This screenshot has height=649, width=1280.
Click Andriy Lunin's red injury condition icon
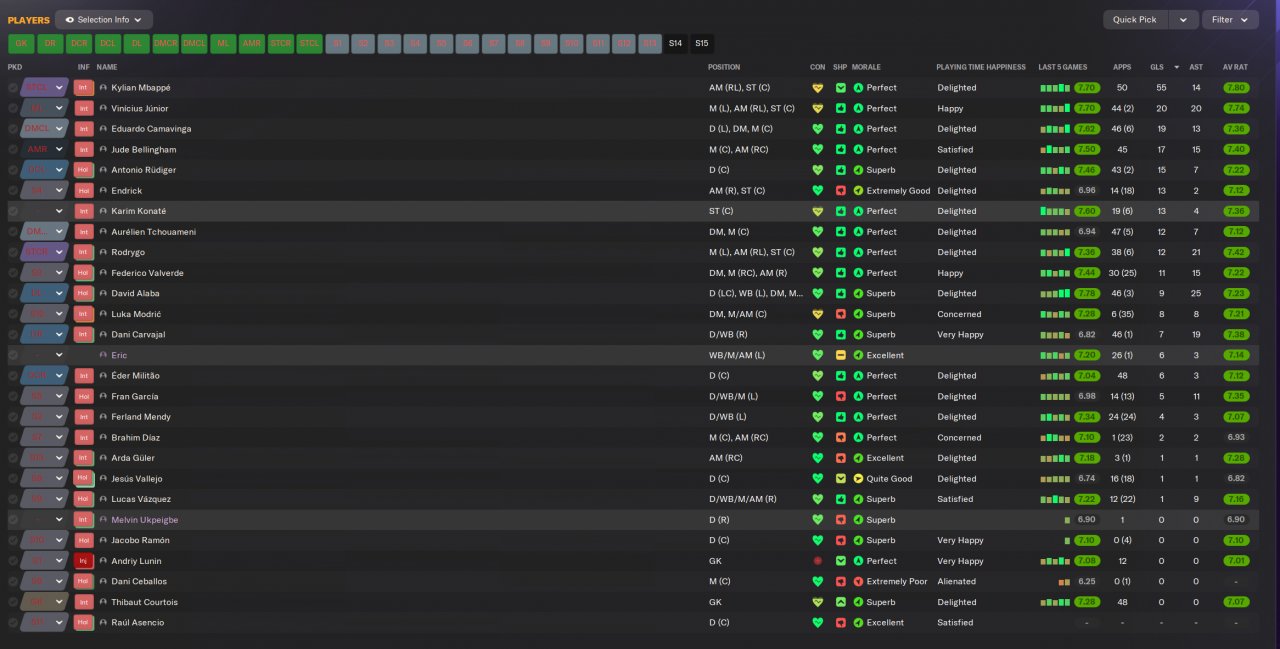(817, 561)
